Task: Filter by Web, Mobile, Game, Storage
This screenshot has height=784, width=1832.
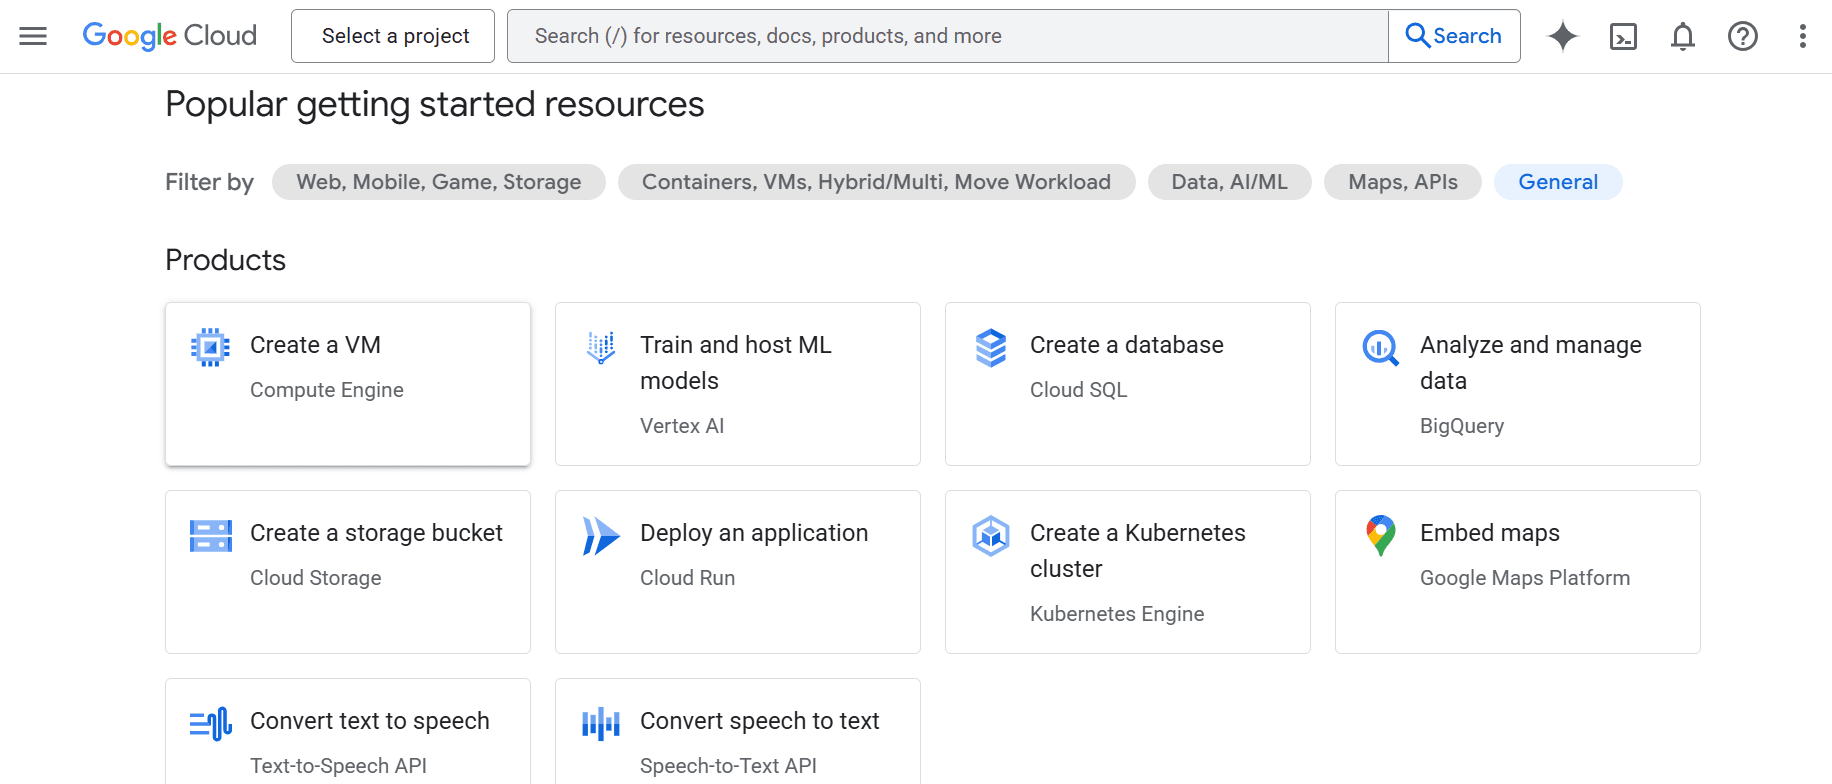Action: point(439,182)
